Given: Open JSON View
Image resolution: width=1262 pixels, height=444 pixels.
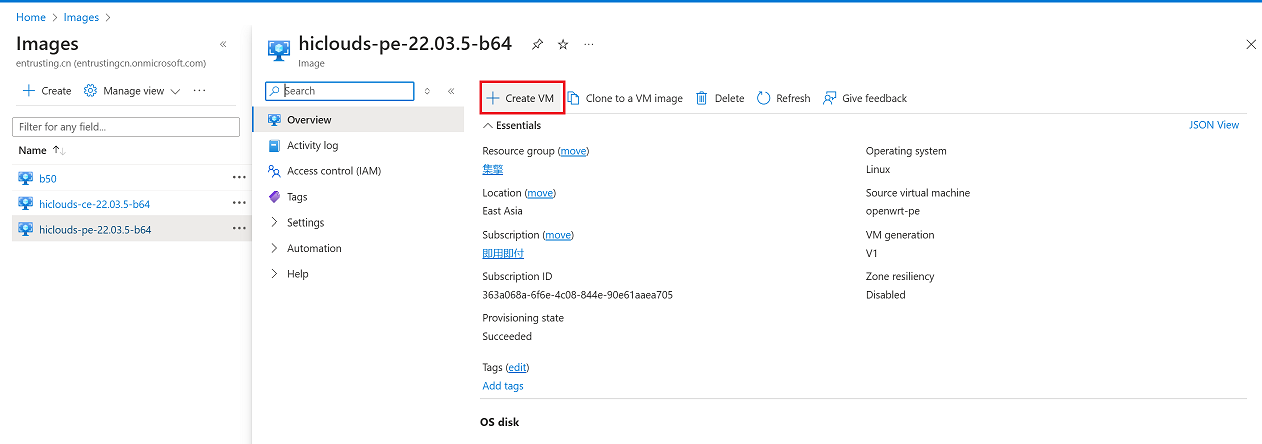Looking at the screenshot, I should [x=1214, y=125].
